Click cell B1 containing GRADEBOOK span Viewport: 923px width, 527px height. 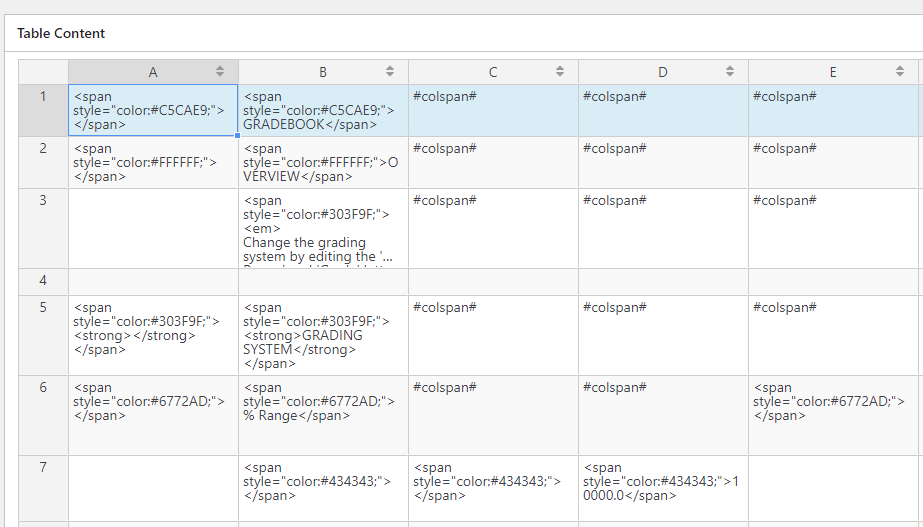323,110
